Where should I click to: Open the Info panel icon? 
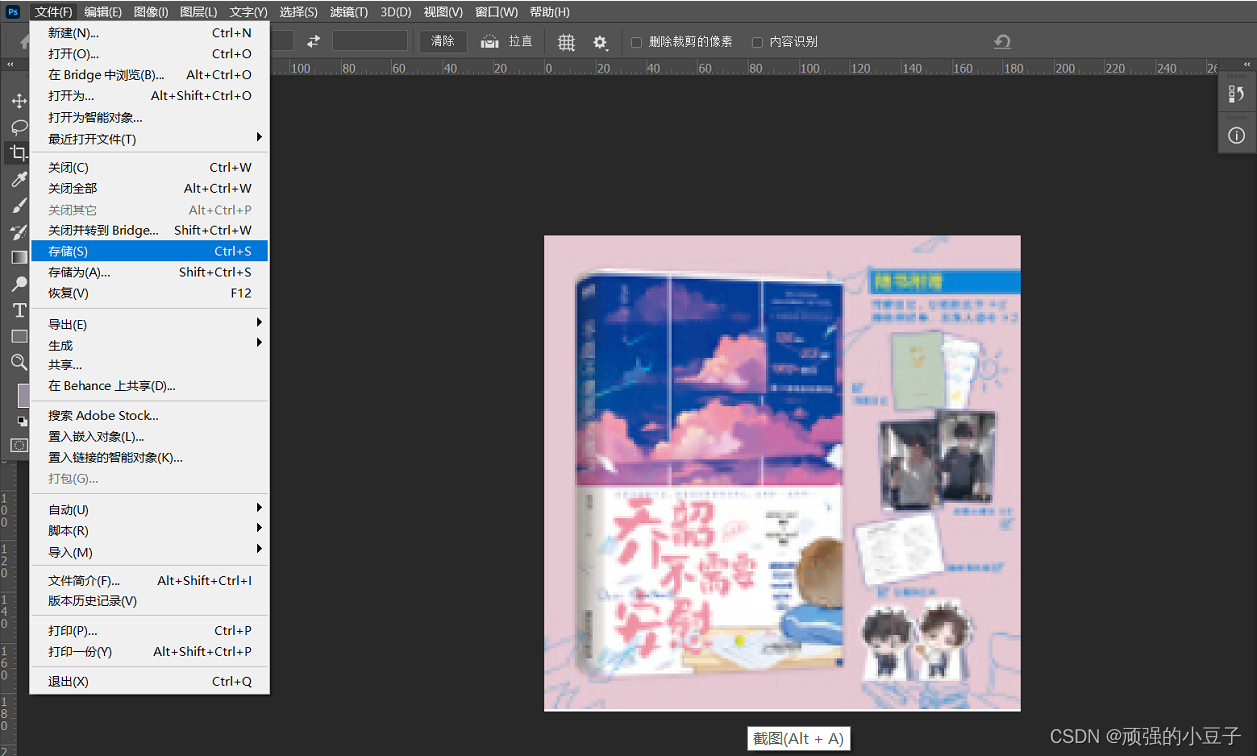tap(1237, 135)
